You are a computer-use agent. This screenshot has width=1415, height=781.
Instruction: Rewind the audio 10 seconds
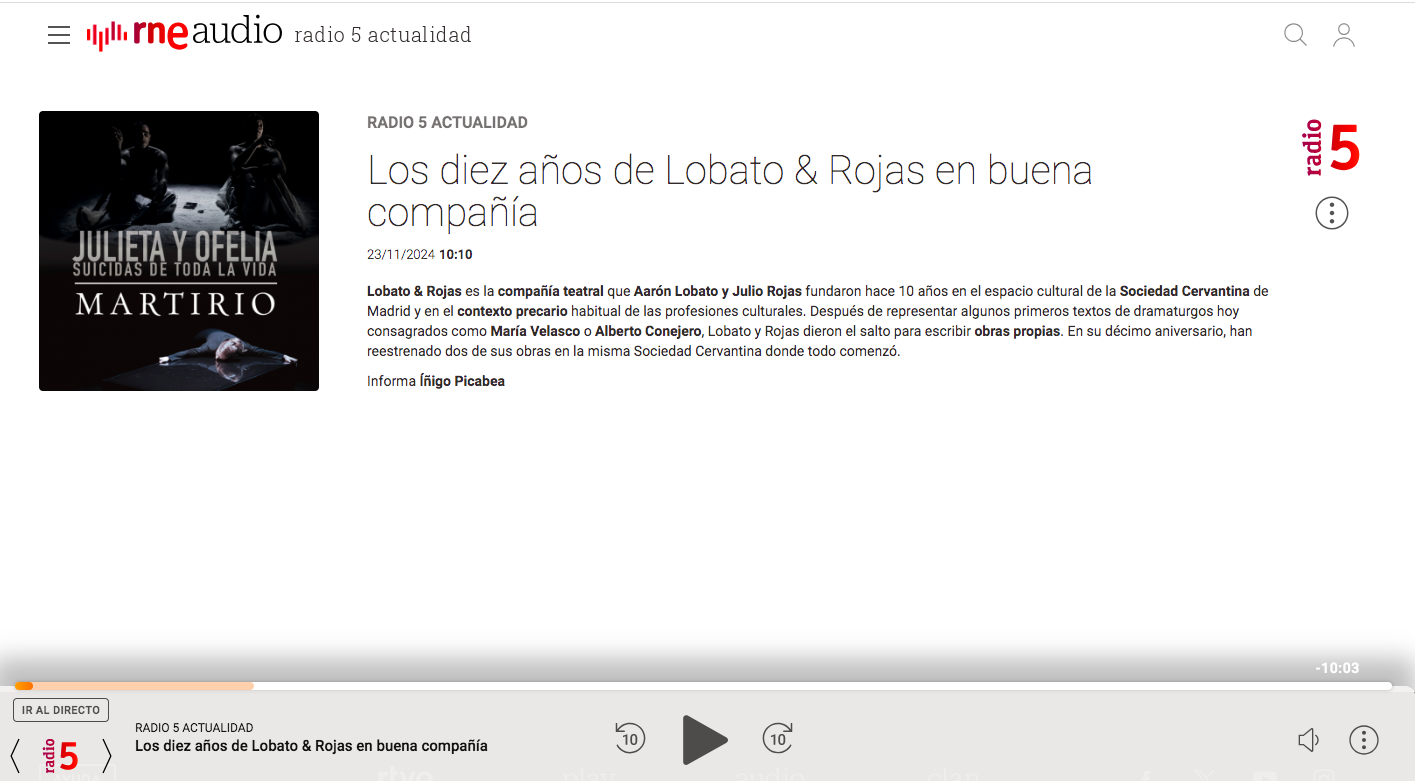pos(629,739)
